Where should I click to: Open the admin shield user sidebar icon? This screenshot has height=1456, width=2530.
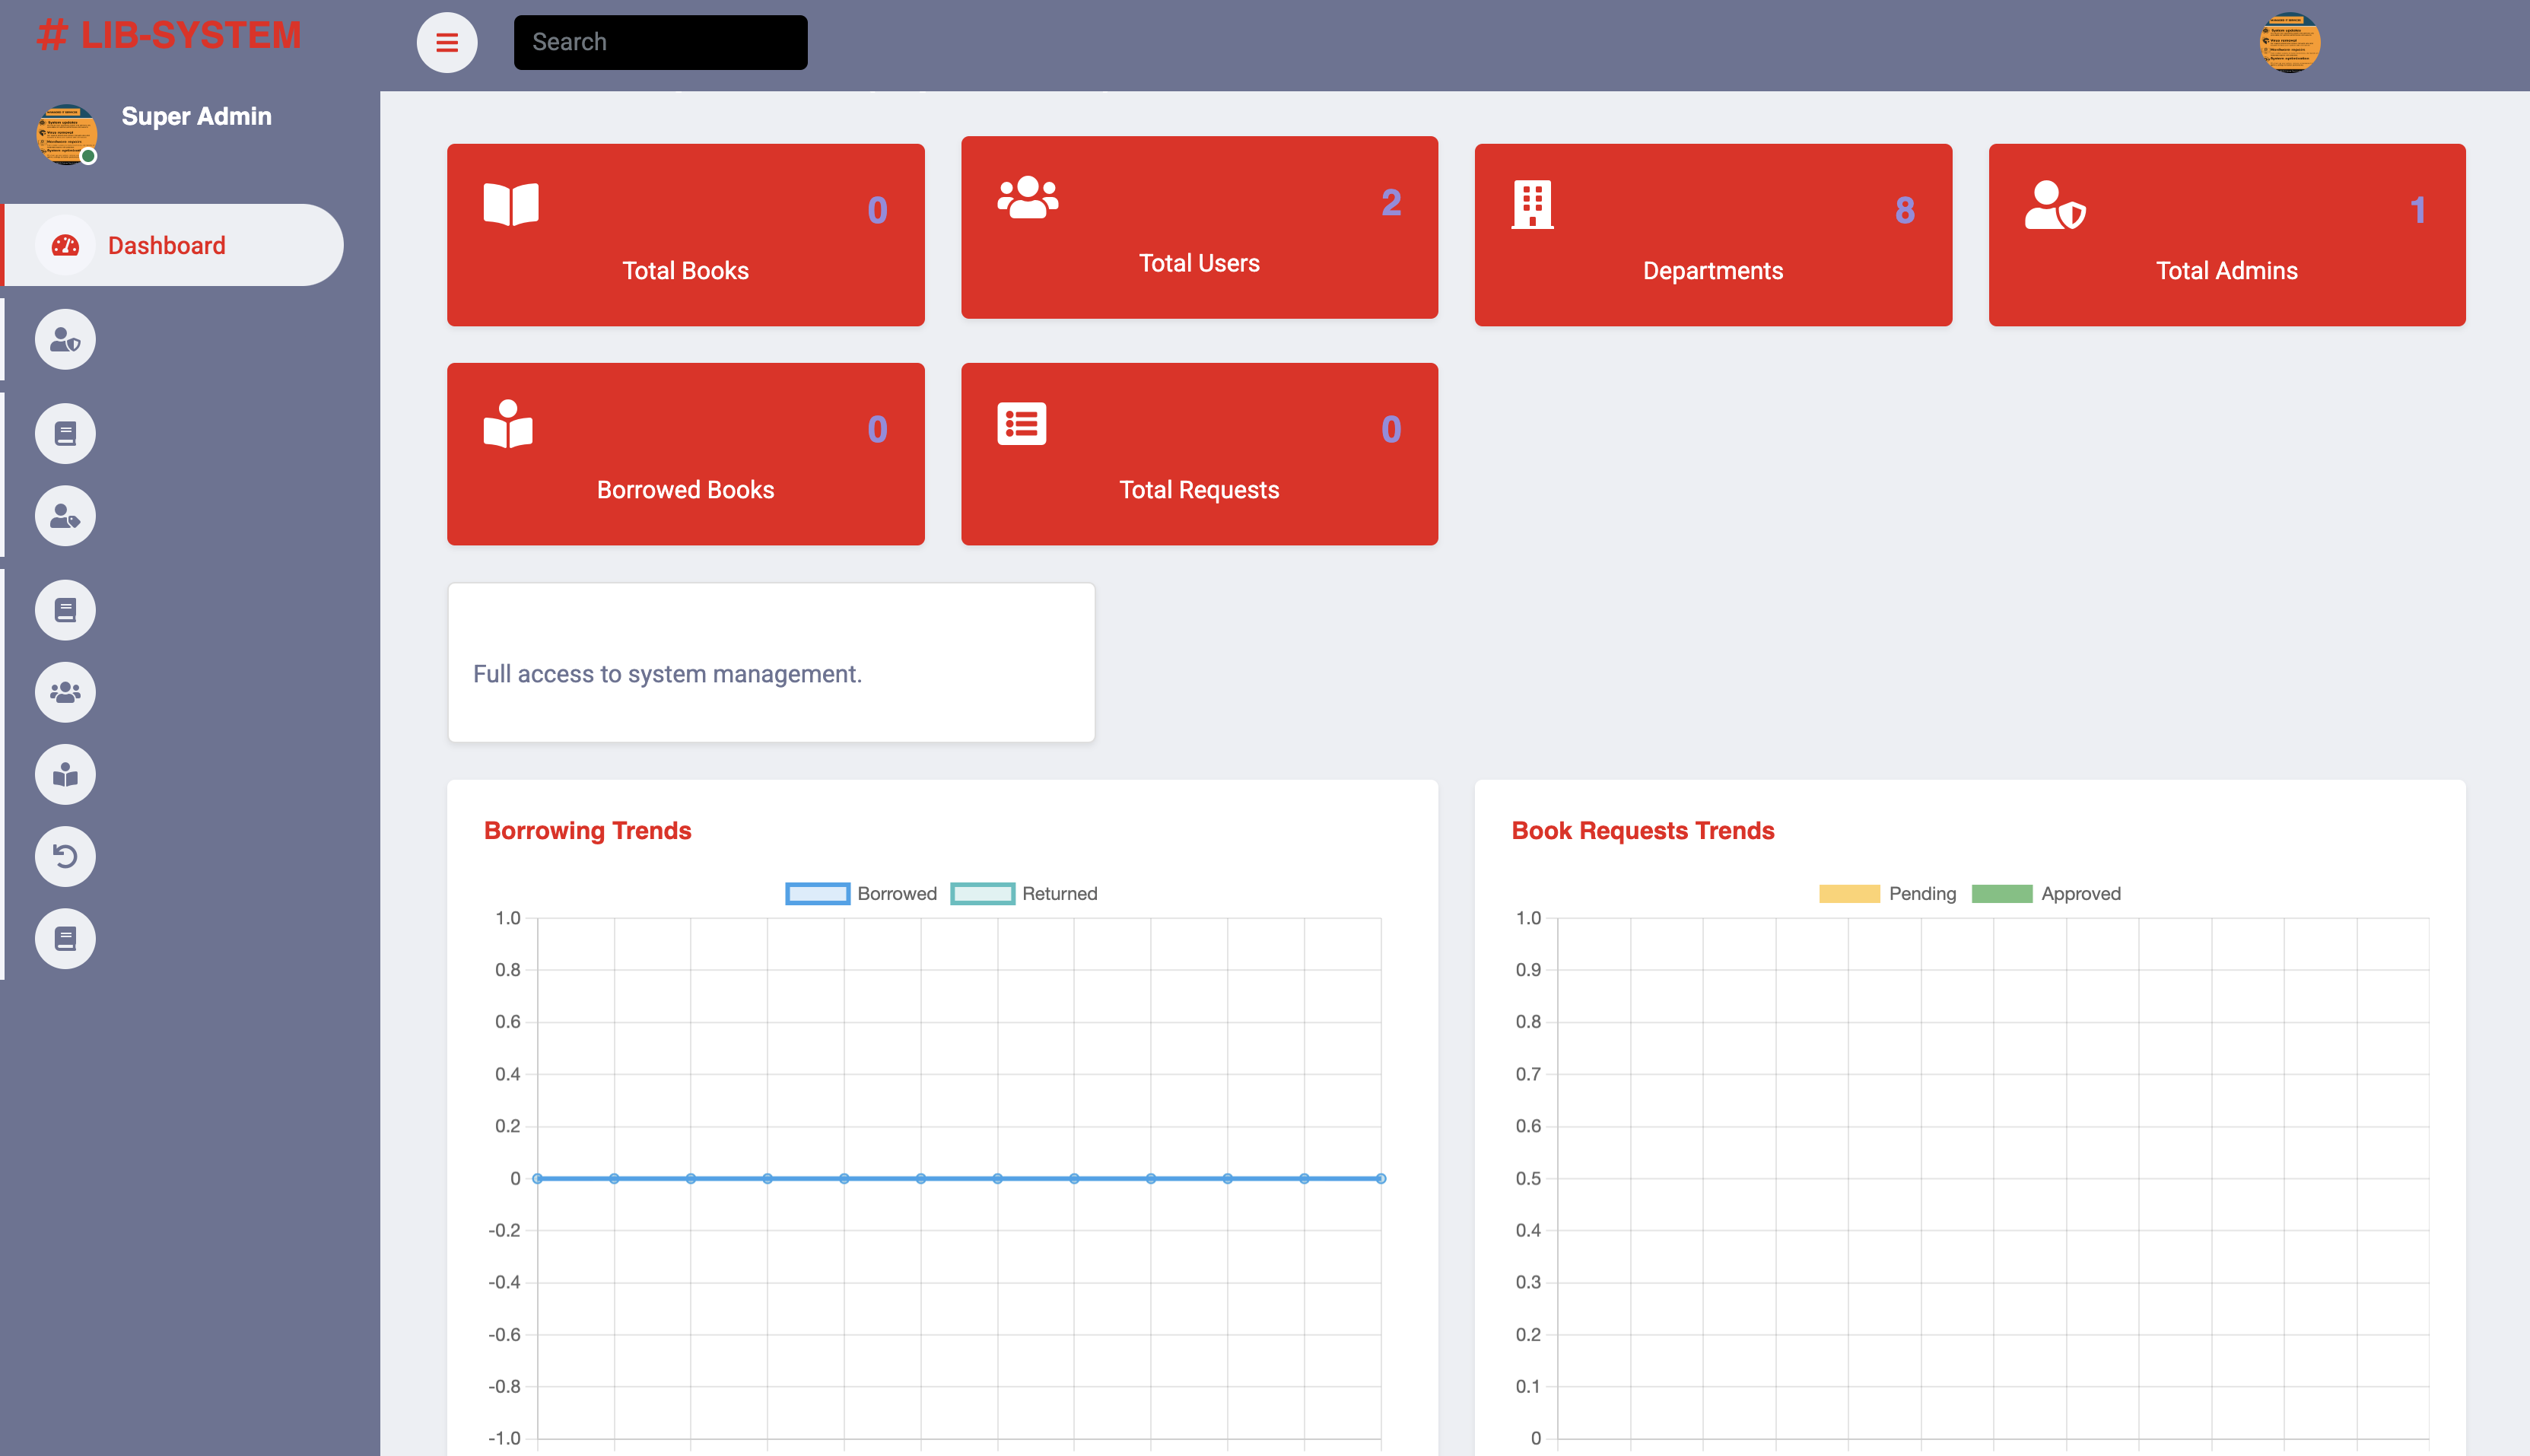65,340
